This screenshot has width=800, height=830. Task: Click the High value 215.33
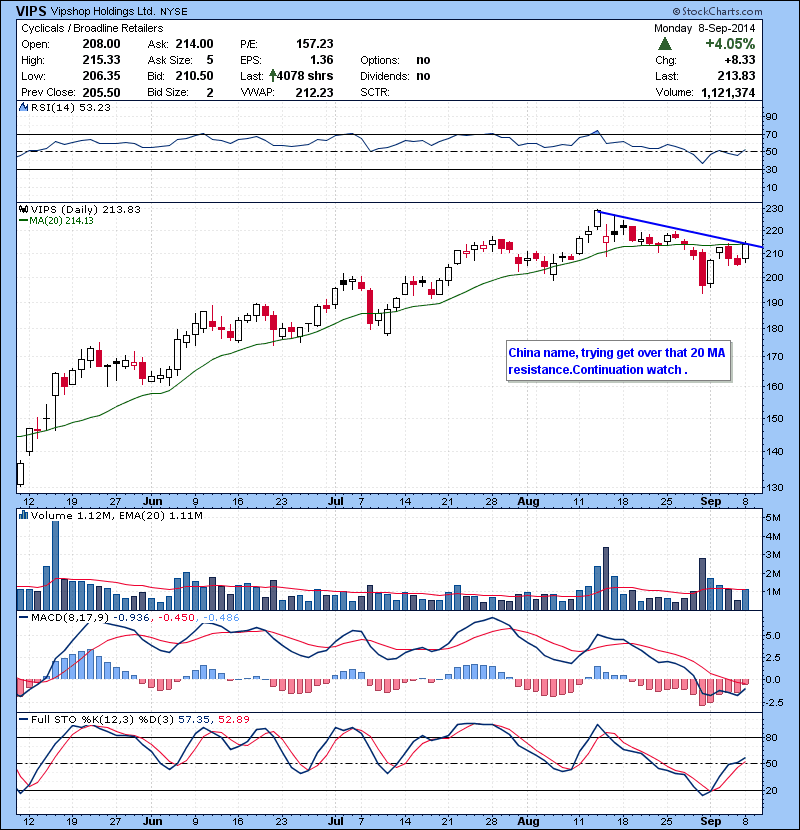tap(101, 60)
